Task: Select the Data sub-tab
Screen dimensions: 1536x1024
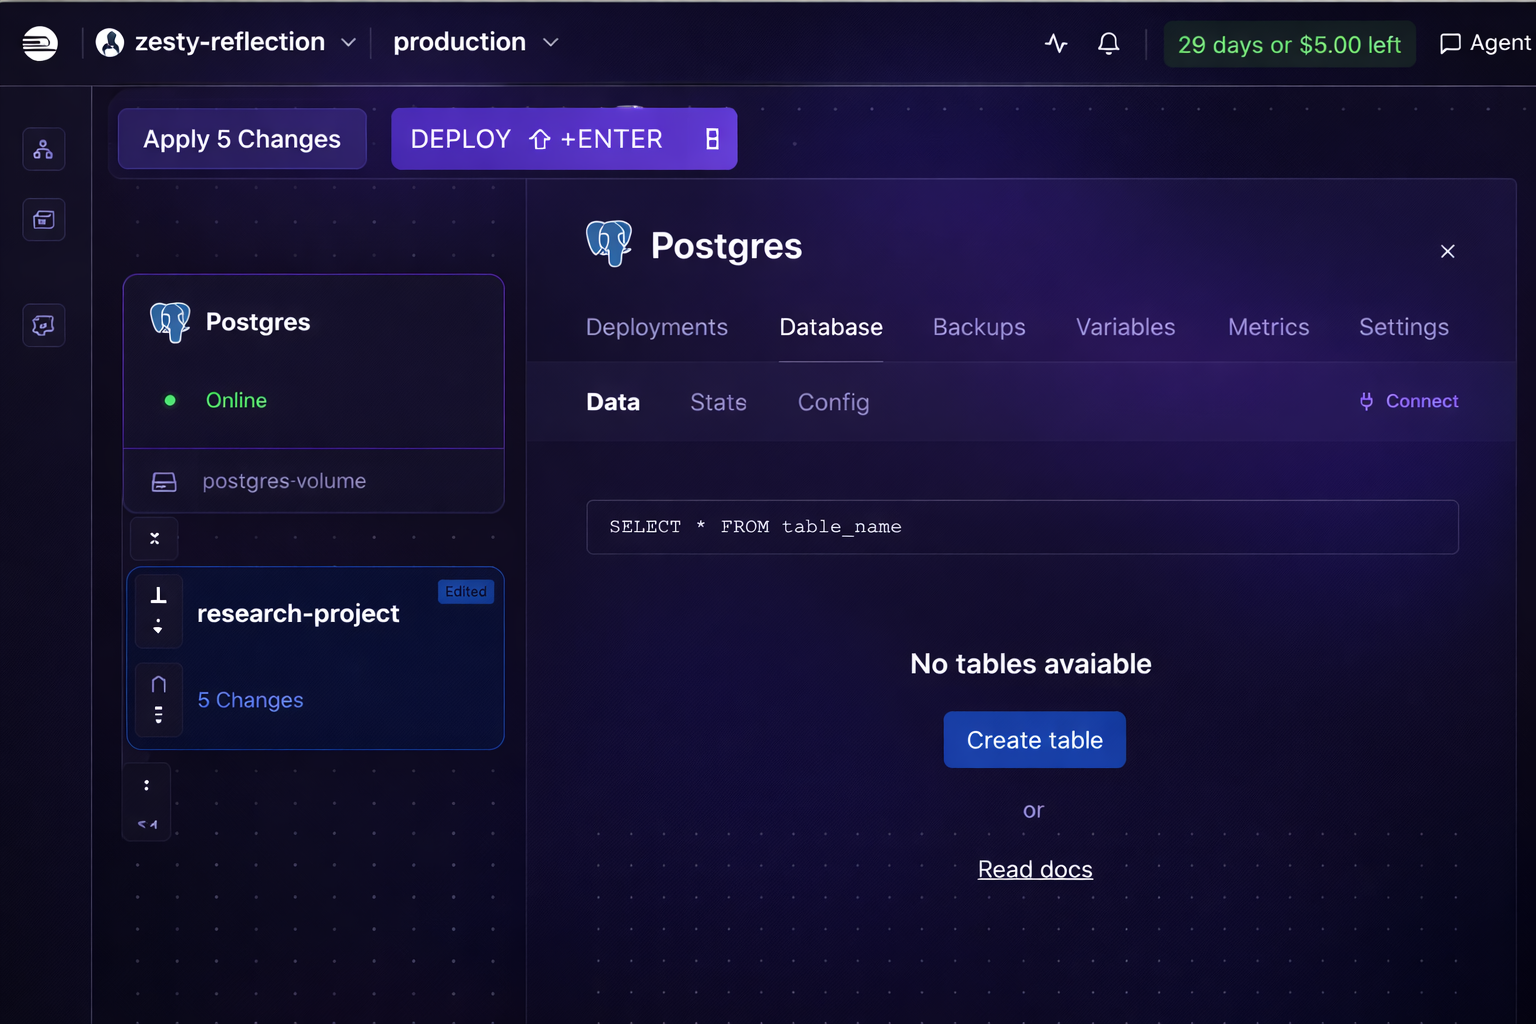Action: [x=613, y=402]
